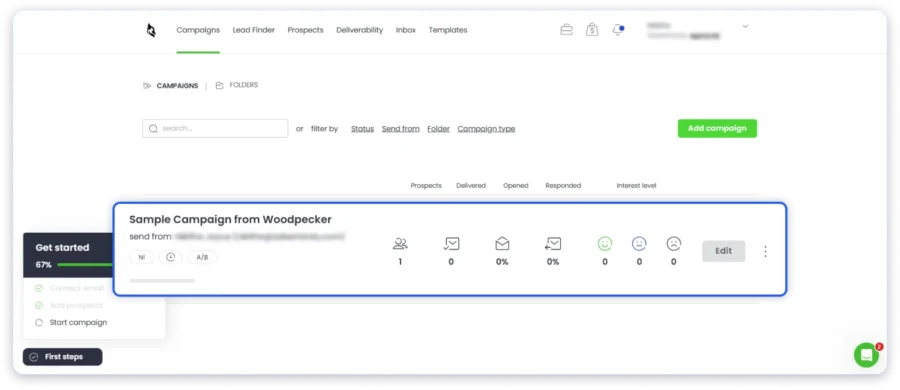The width and height of the screenshot is (900, 390).
Task: Open the three-dot campaign options menu
Action: [x=765, y=251]
